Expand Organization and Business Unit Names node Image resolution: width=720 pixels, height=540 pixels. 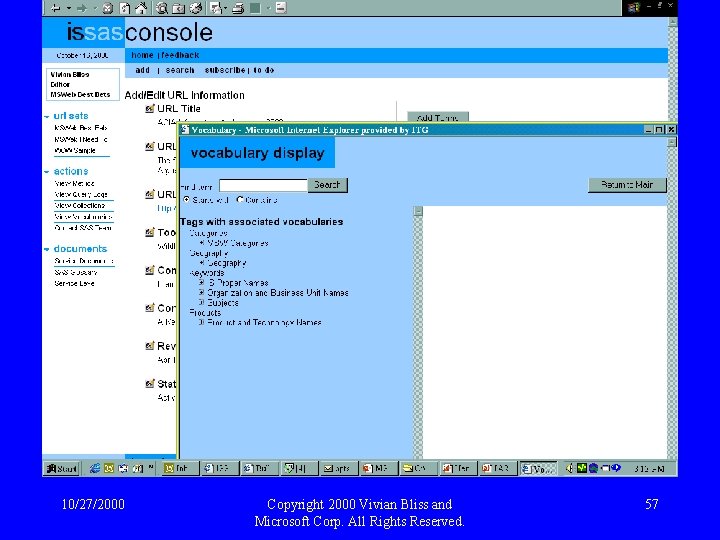point(202,292)
